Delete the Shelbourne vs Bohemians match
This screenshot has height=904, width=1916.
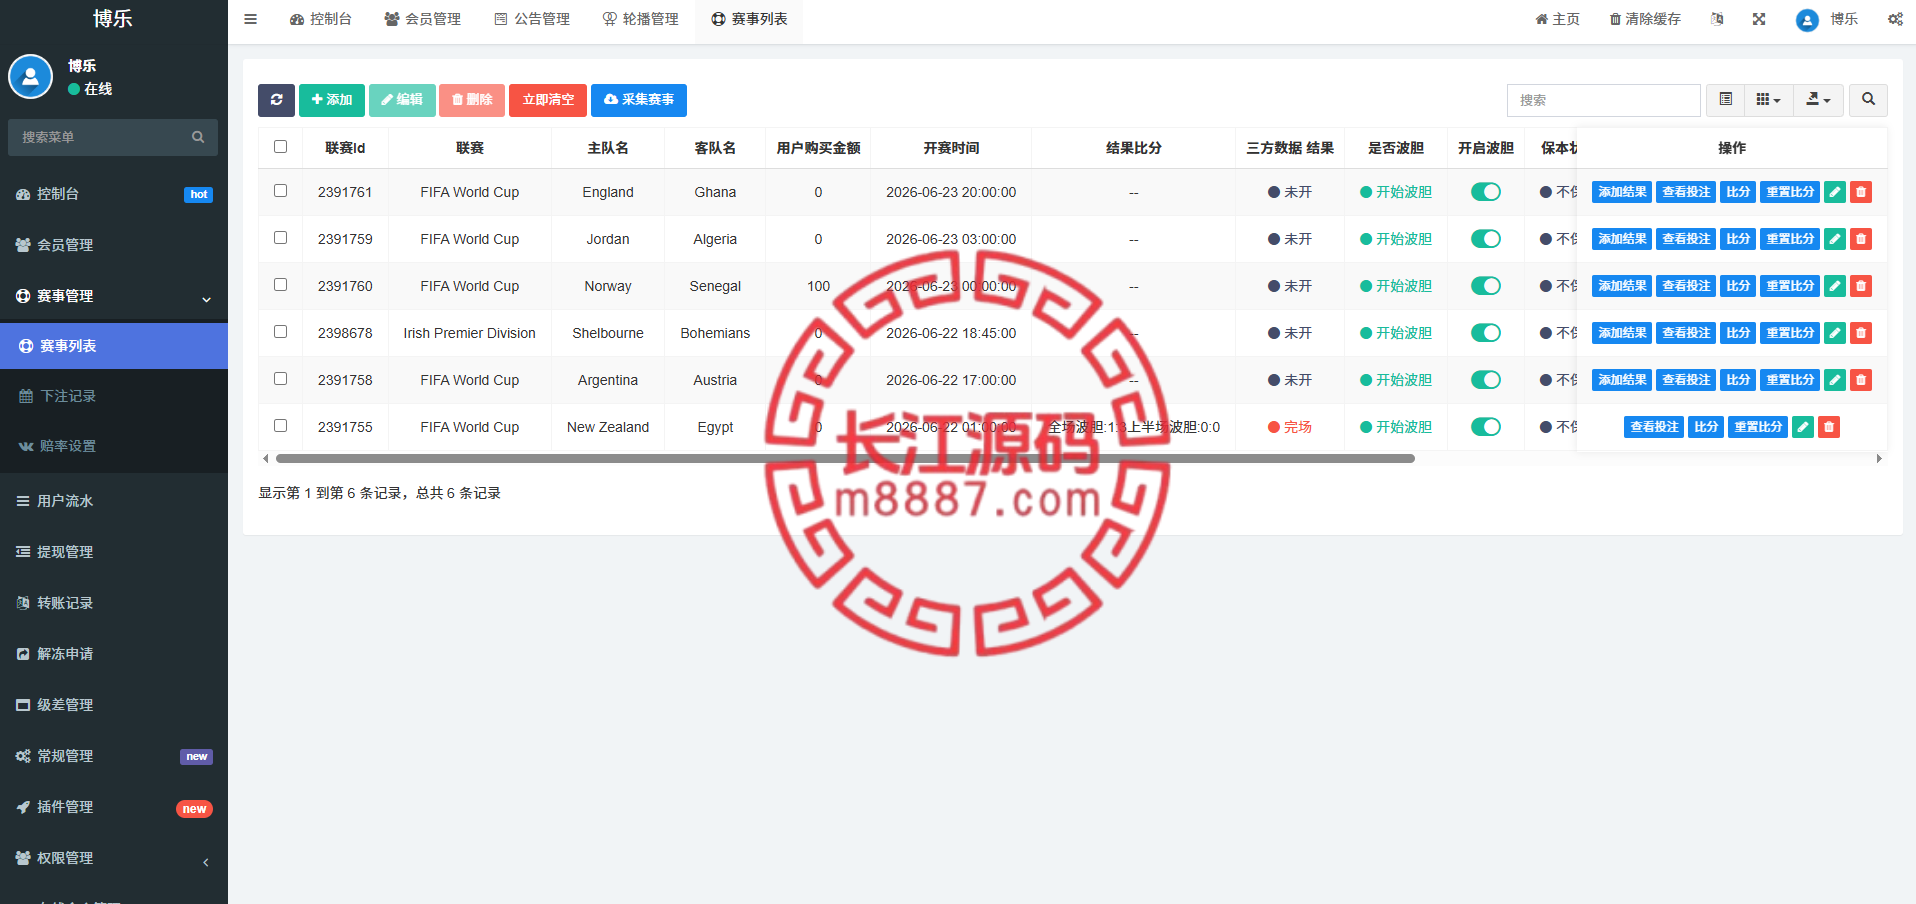1861,333
